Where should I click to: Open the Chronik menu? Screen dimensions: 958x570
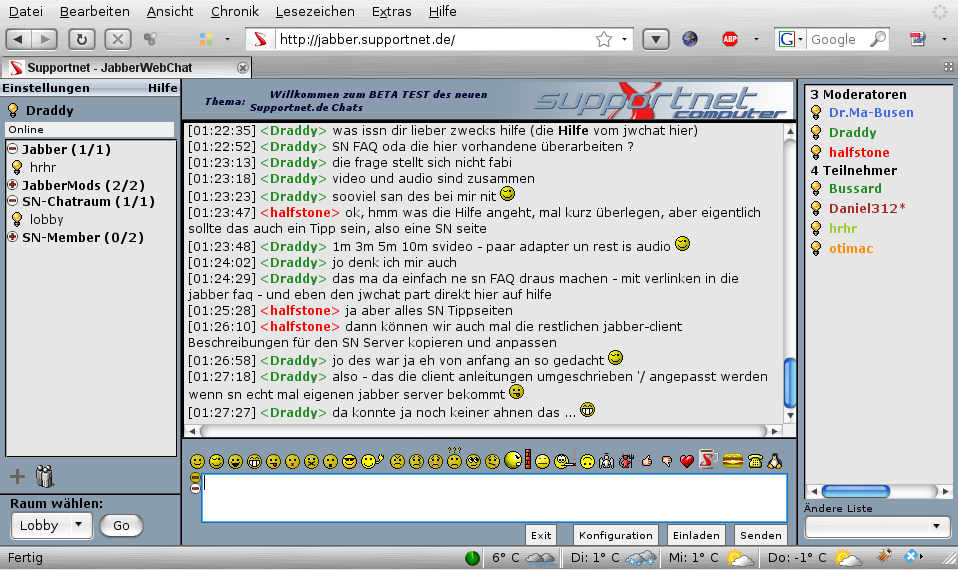(235, 12)
